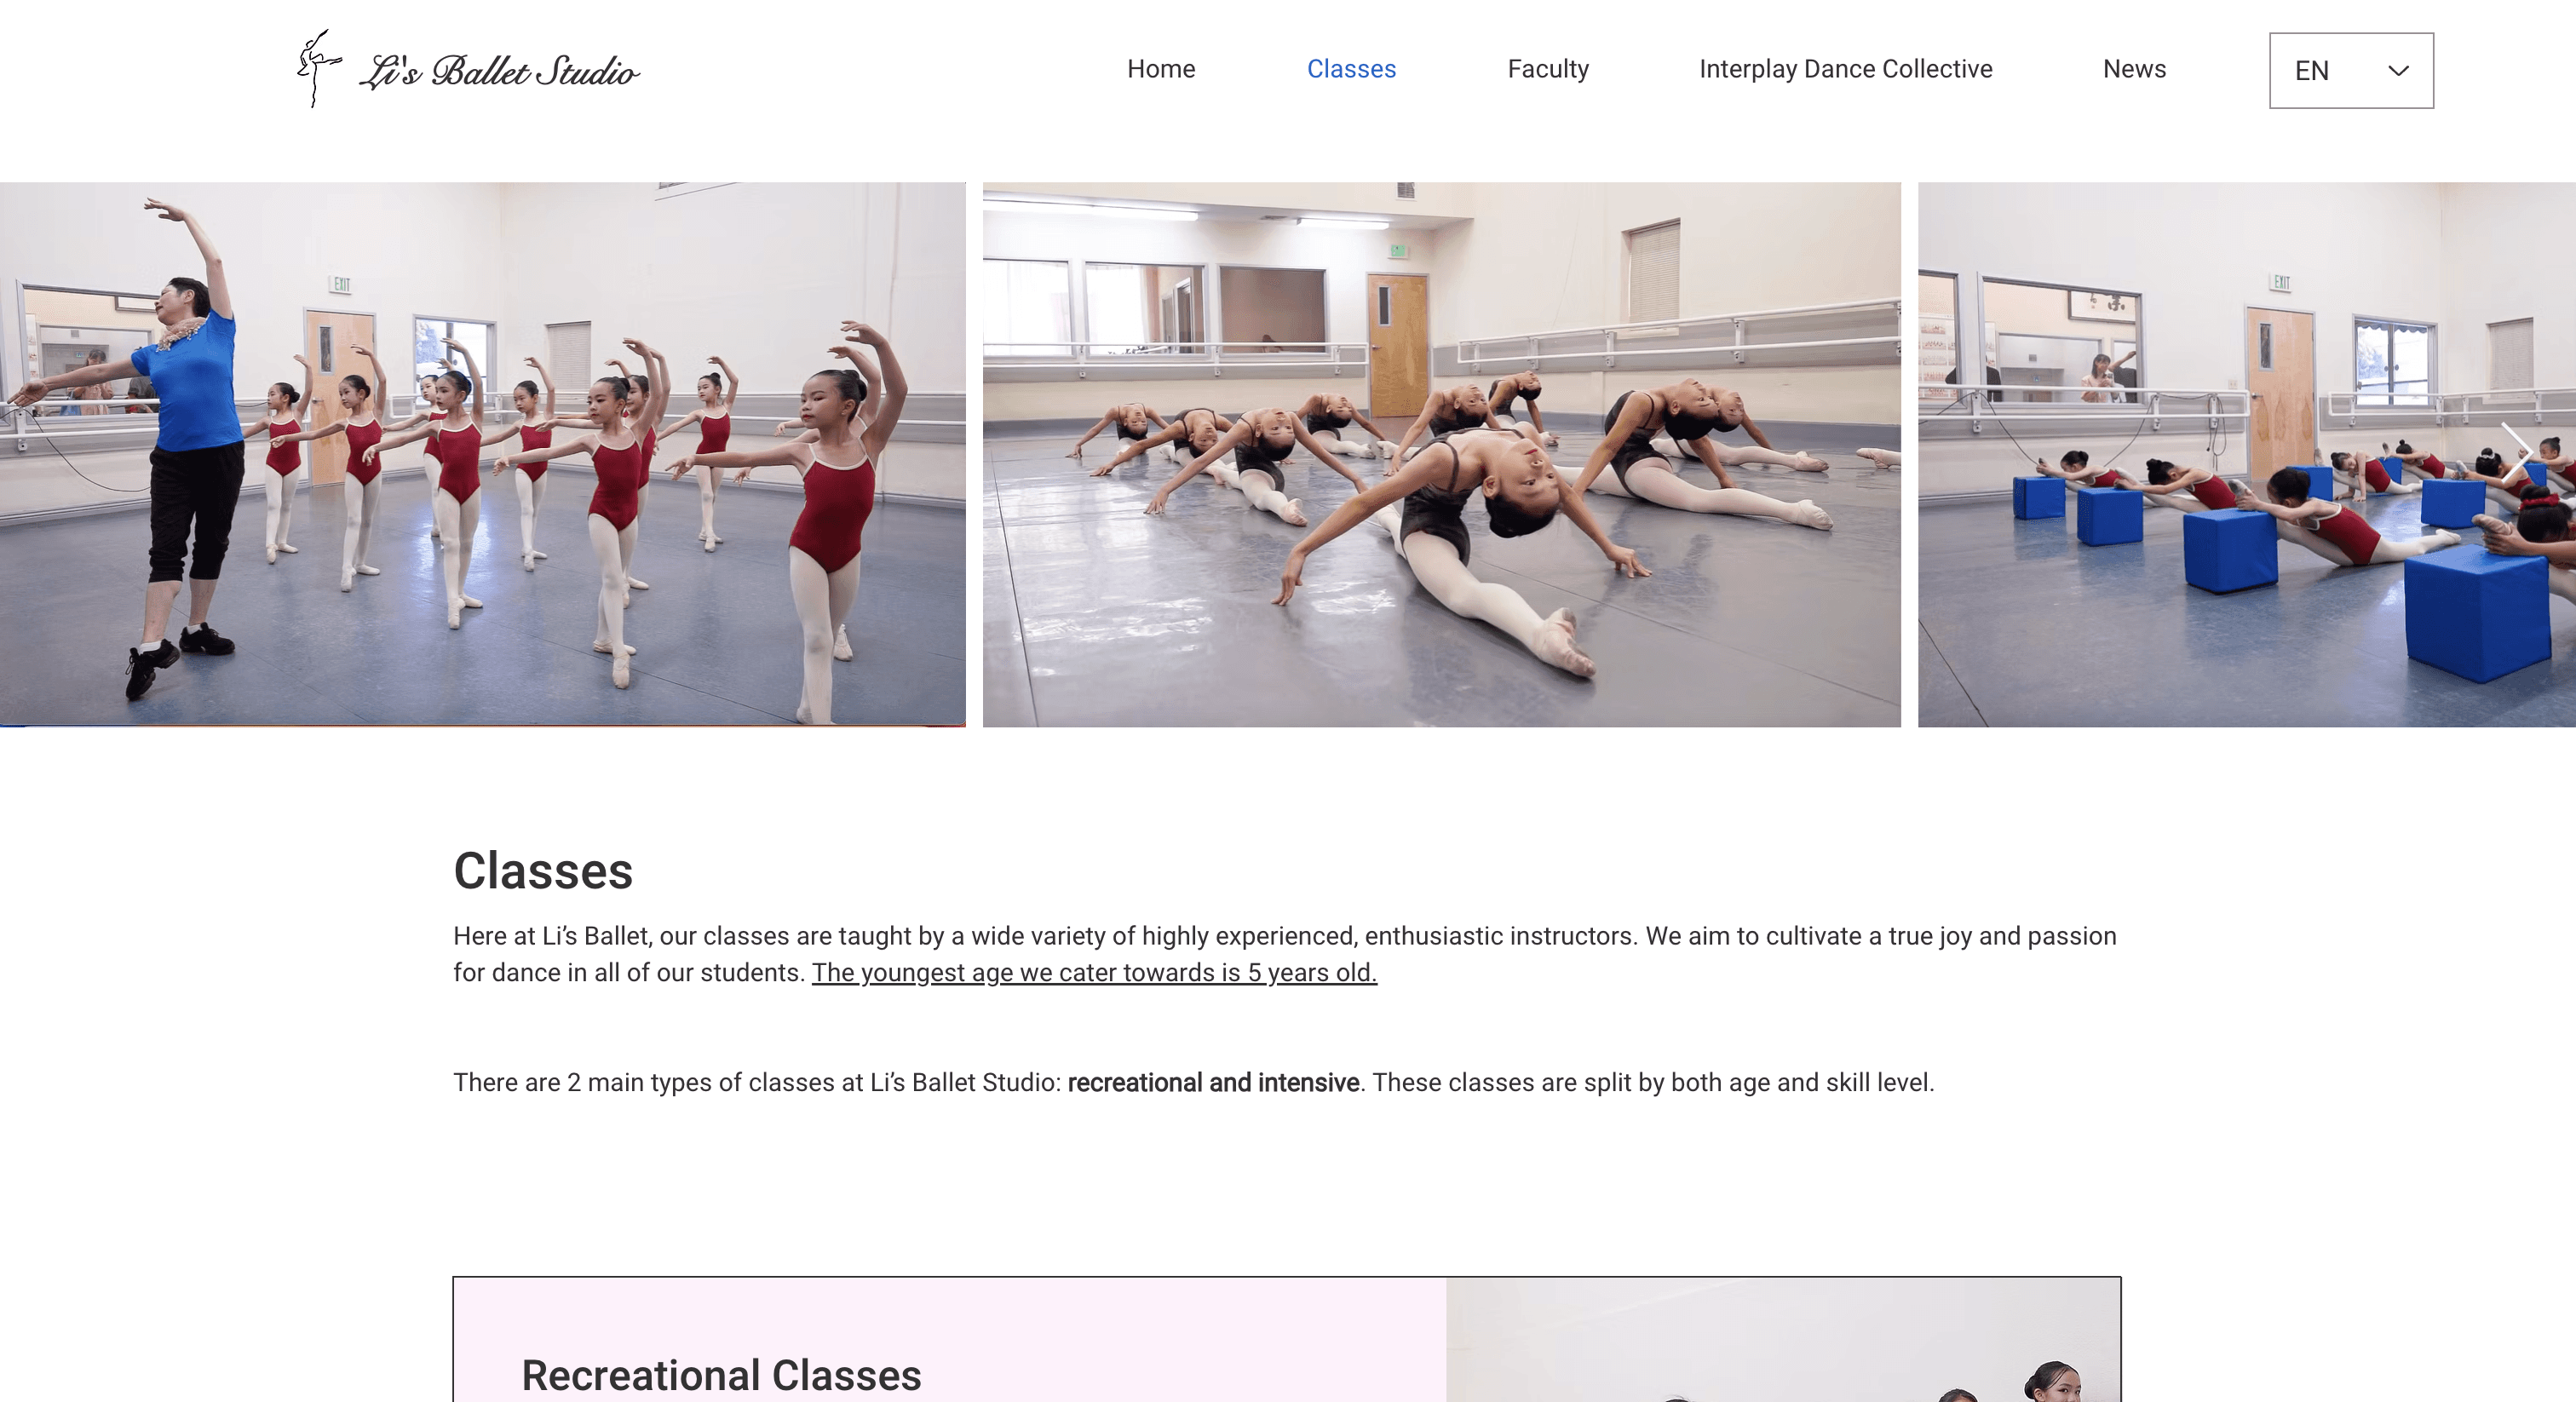Click the bold 'recreational and intensive' text
2576x1402 pixels.
(x=1213, y=1083)
